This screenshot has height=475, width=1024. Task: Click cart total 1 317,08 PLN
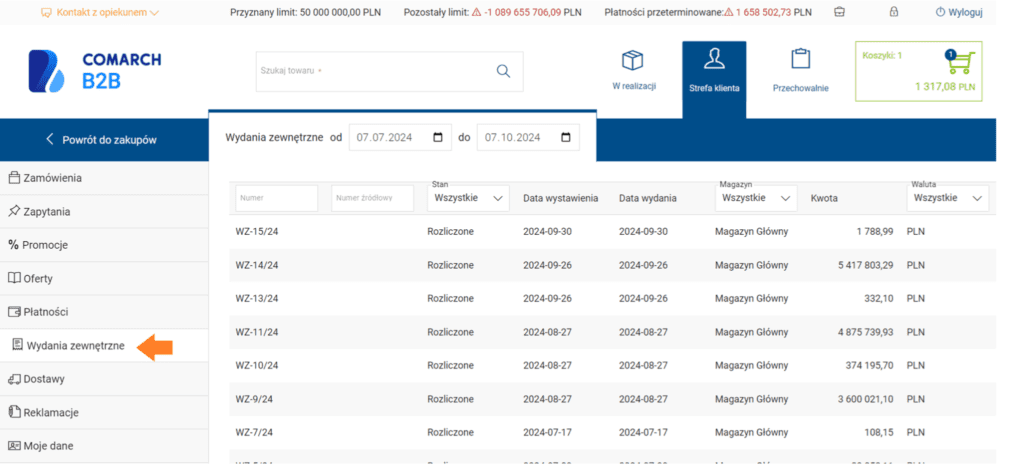click(x=945, y=87)
